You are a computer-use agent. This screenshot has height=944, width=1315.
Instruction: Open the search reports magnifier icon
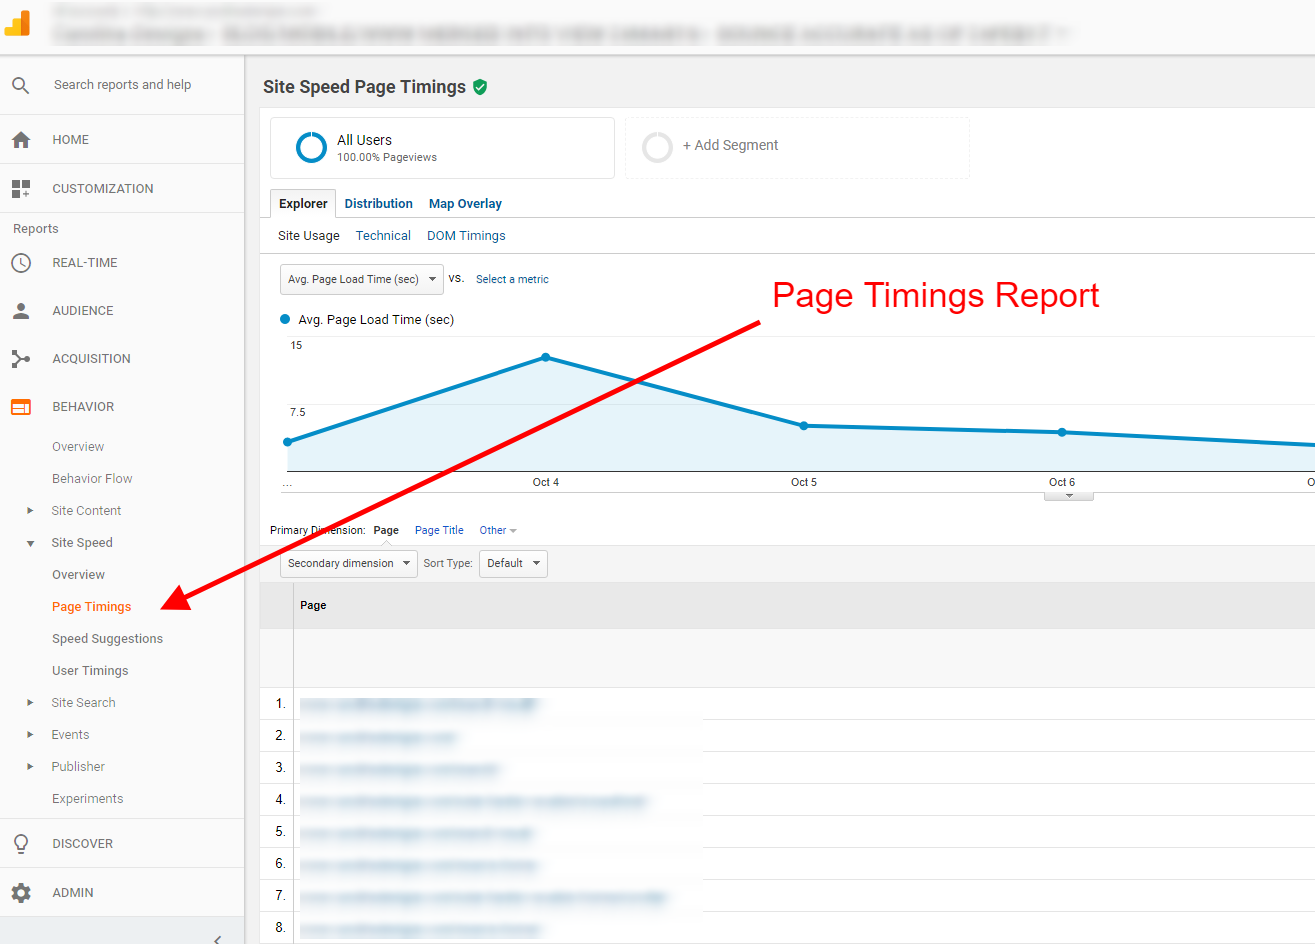point(20,84)
